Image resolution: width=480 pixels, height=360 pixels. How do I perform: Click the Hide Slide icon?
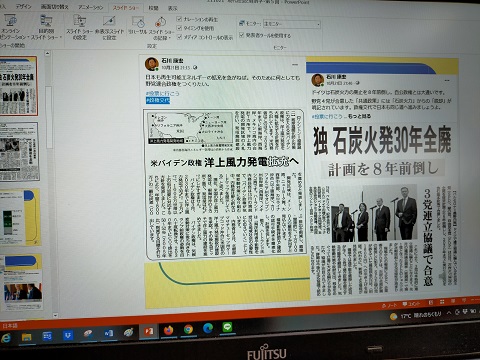click(109, 21)
